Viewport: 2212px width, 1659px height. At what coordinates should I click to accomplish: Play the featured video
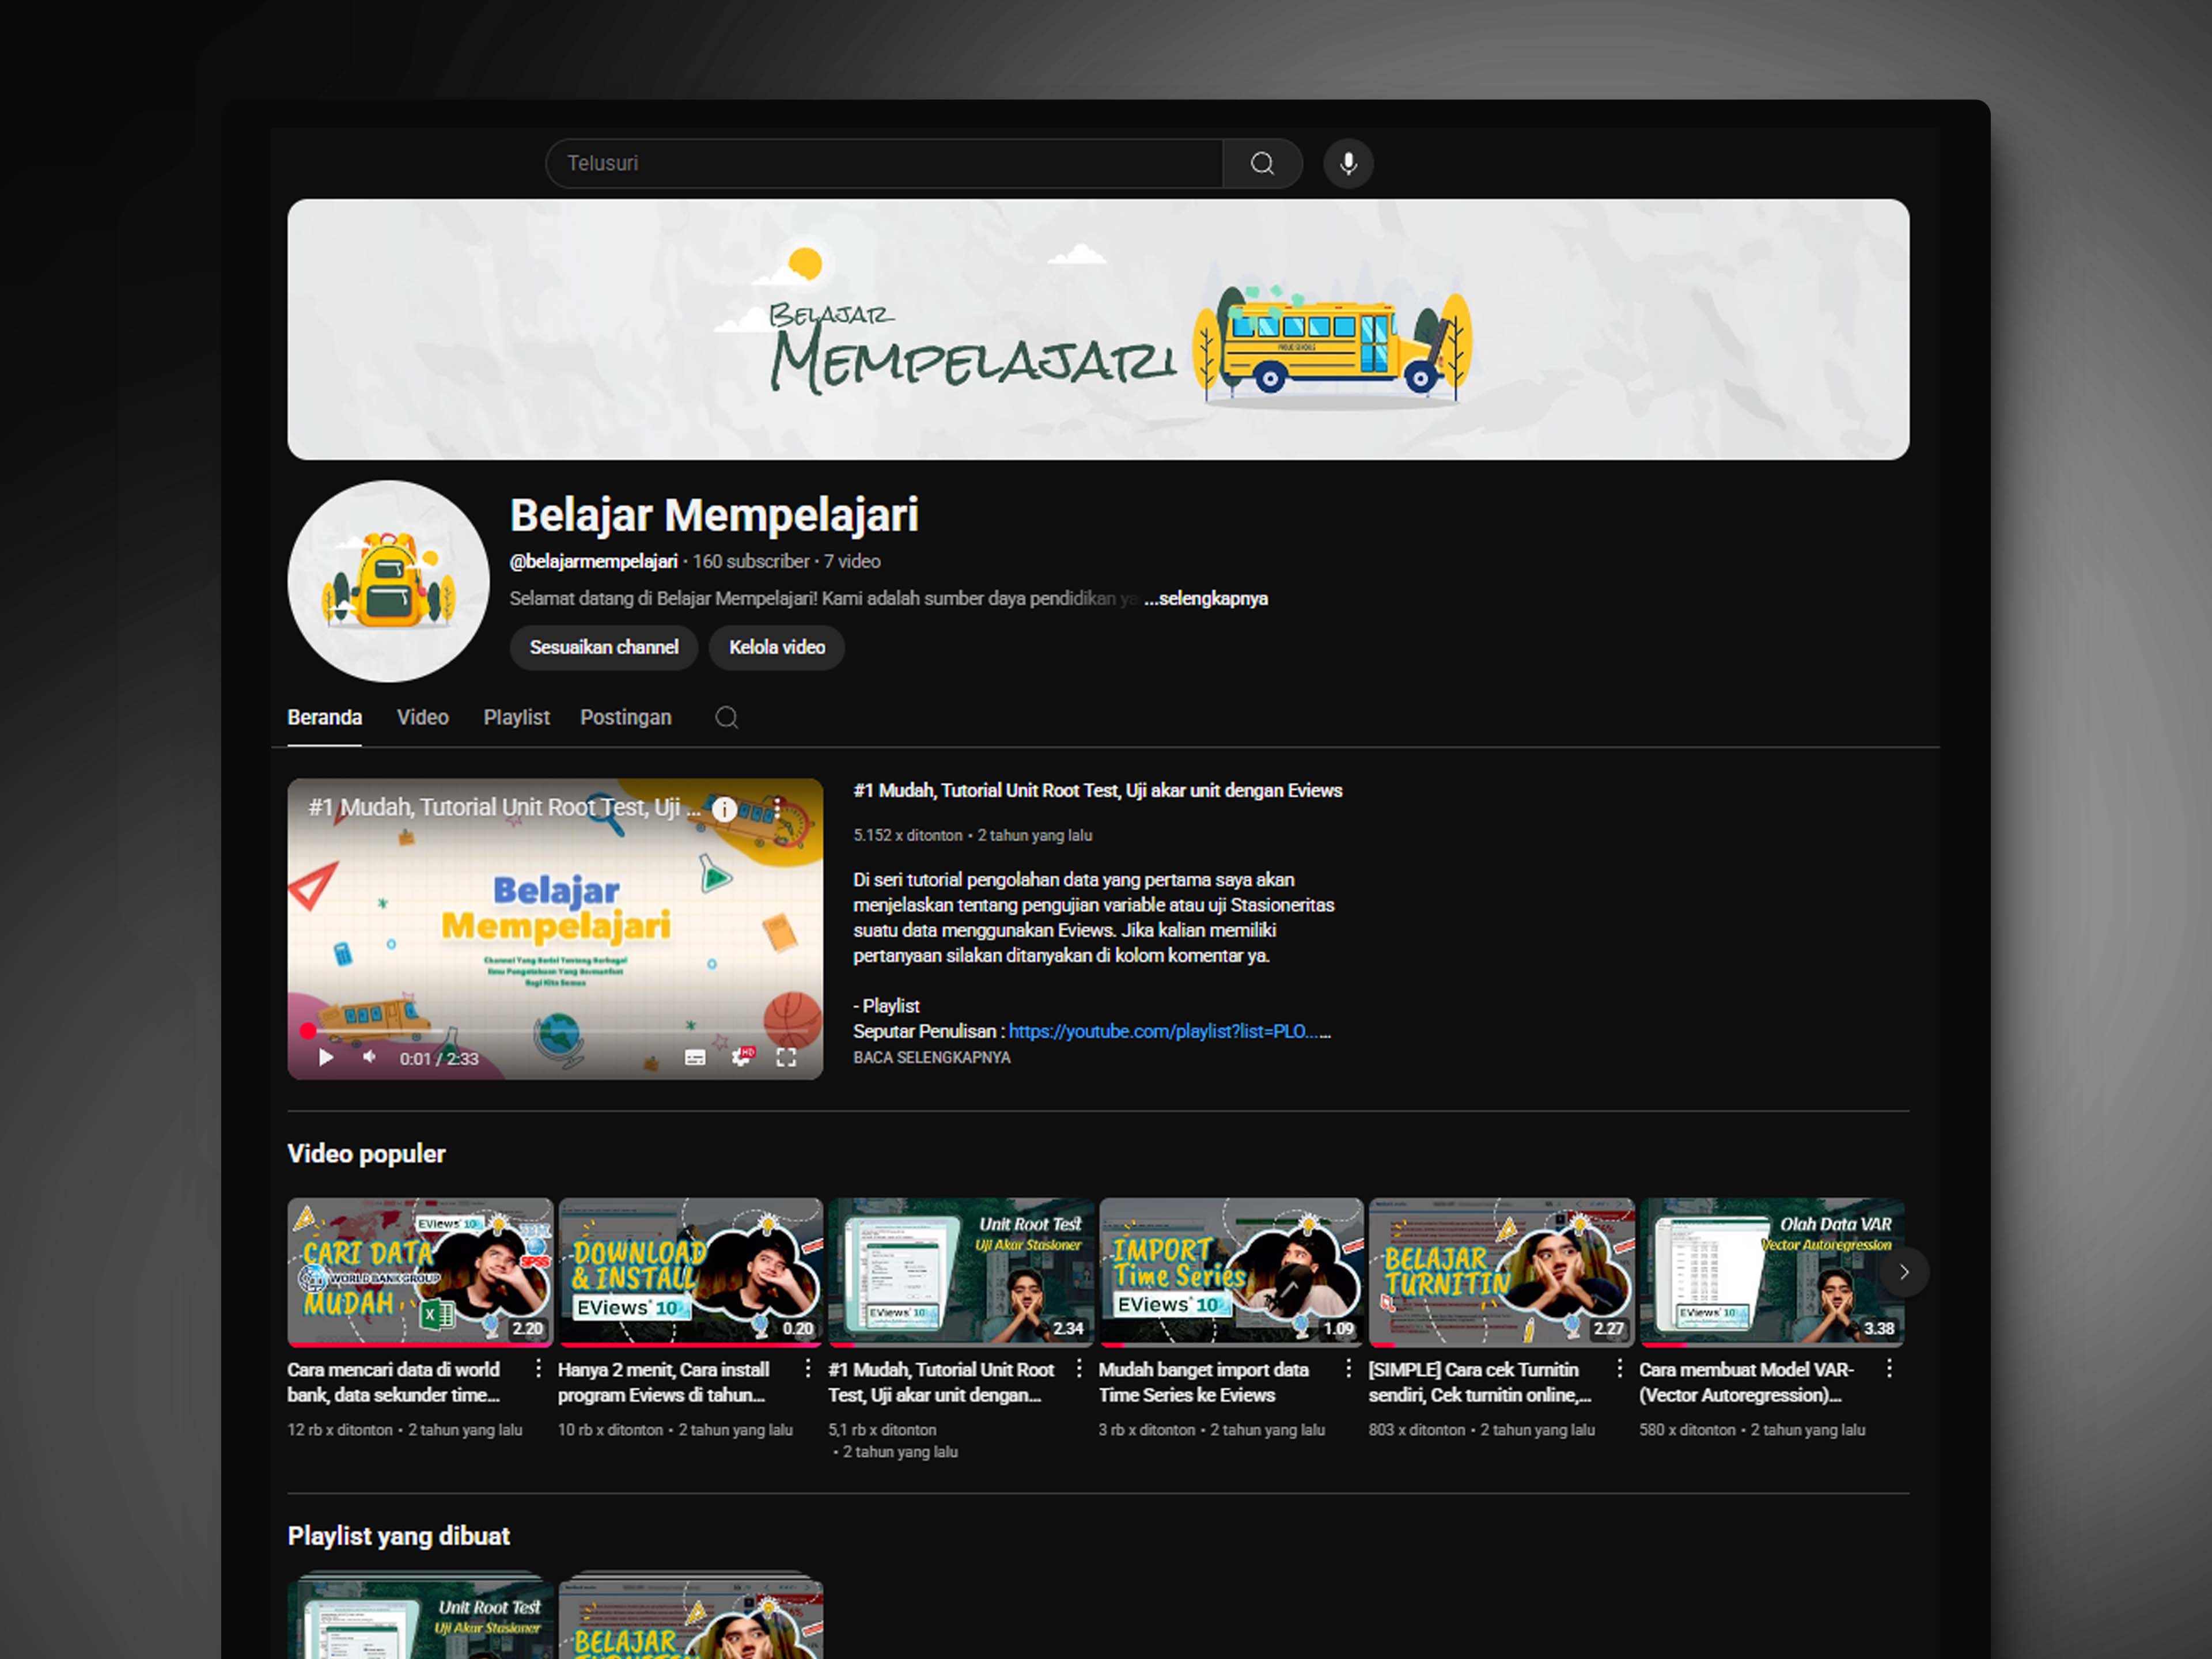(x=326, y=1057)
